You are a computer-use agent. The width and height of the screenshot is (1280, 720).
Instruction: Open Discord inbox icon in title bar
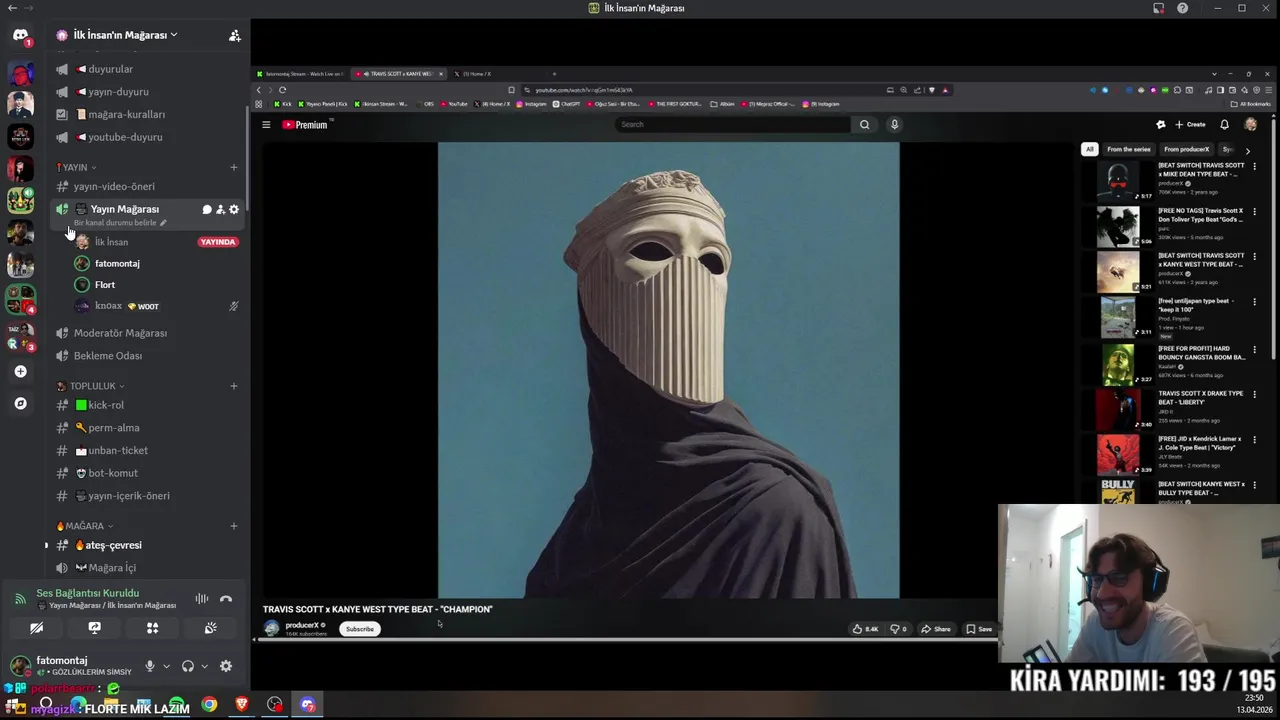point(1158,8)
